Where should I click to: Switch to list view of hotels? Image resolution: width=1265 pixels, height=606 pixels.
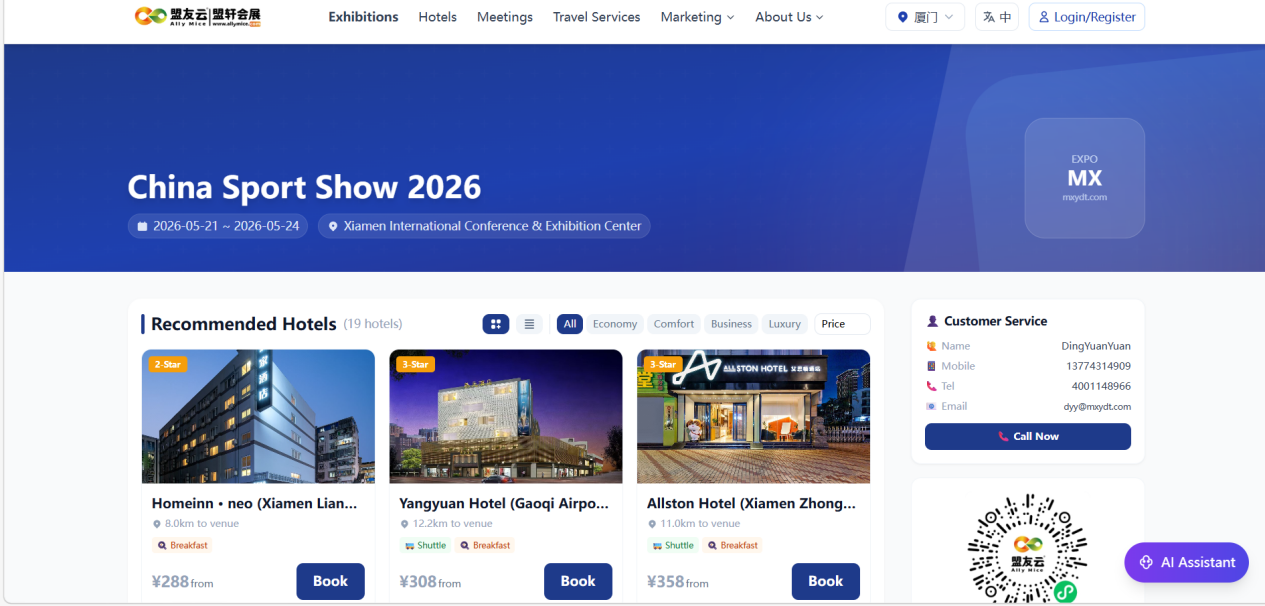(529, 324)
